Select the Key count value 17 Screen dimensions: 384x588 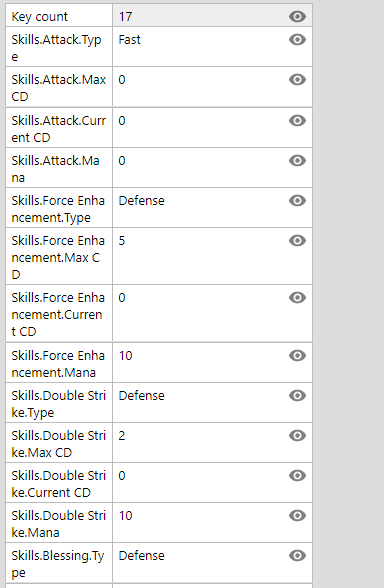pyautogui.click(x=125, y=16)
